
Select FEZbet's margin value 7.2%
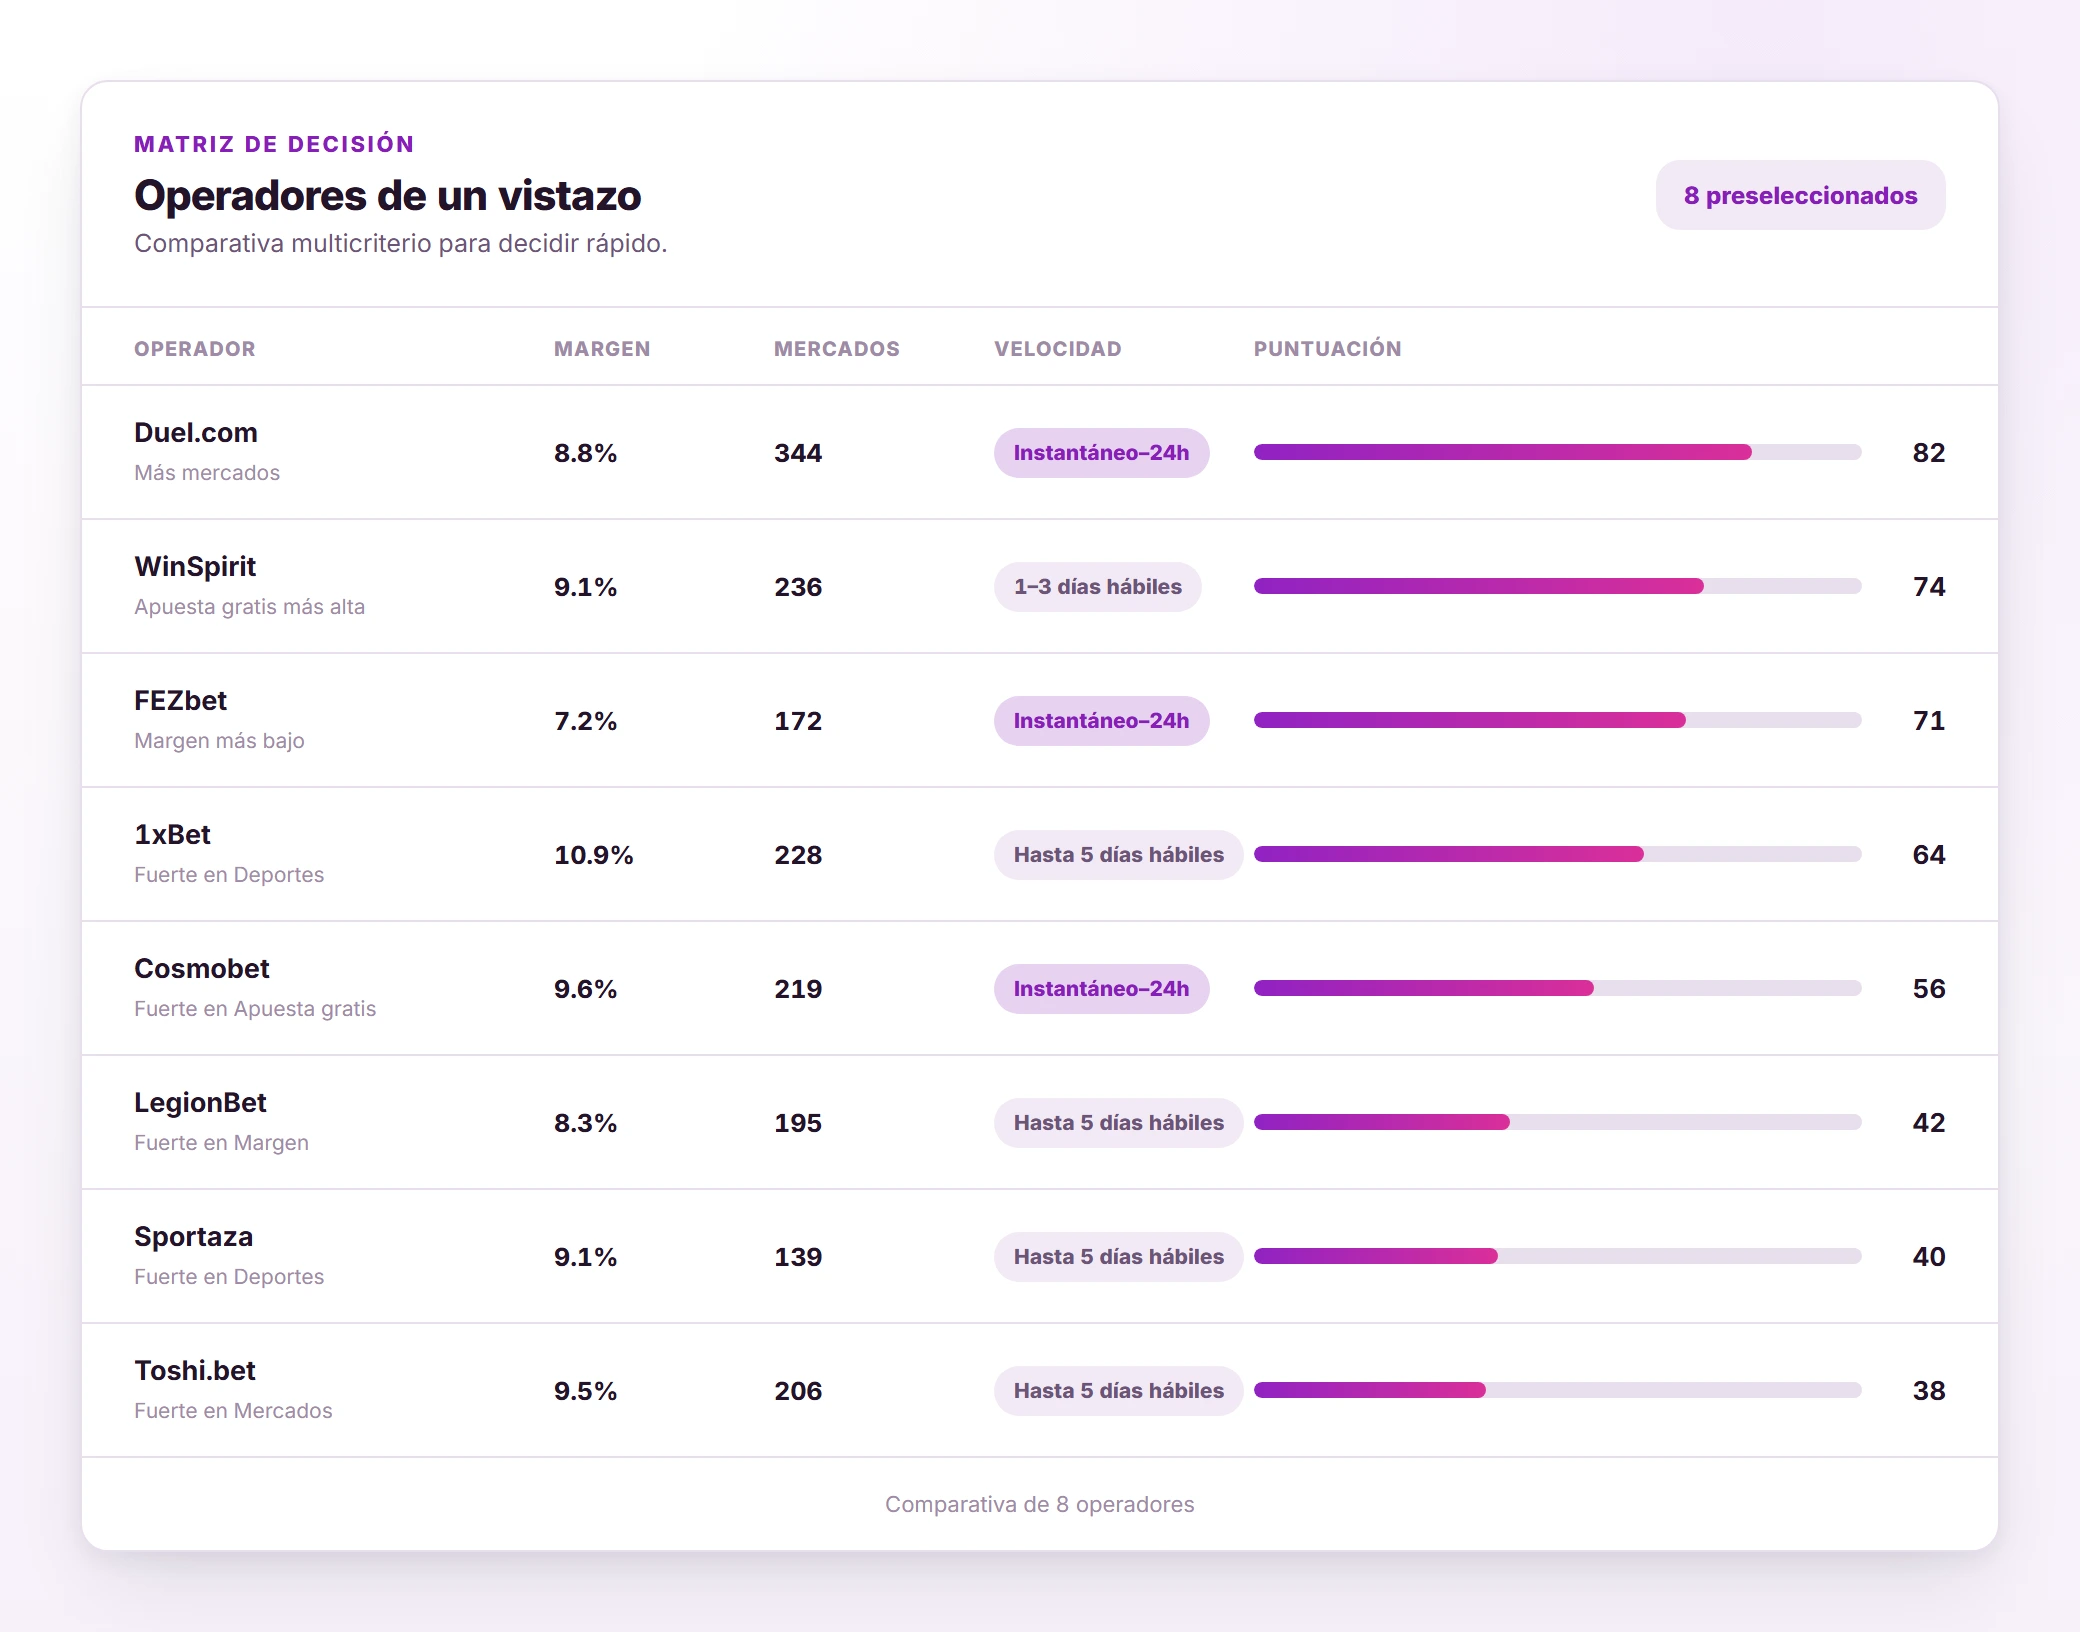(585, 721)
